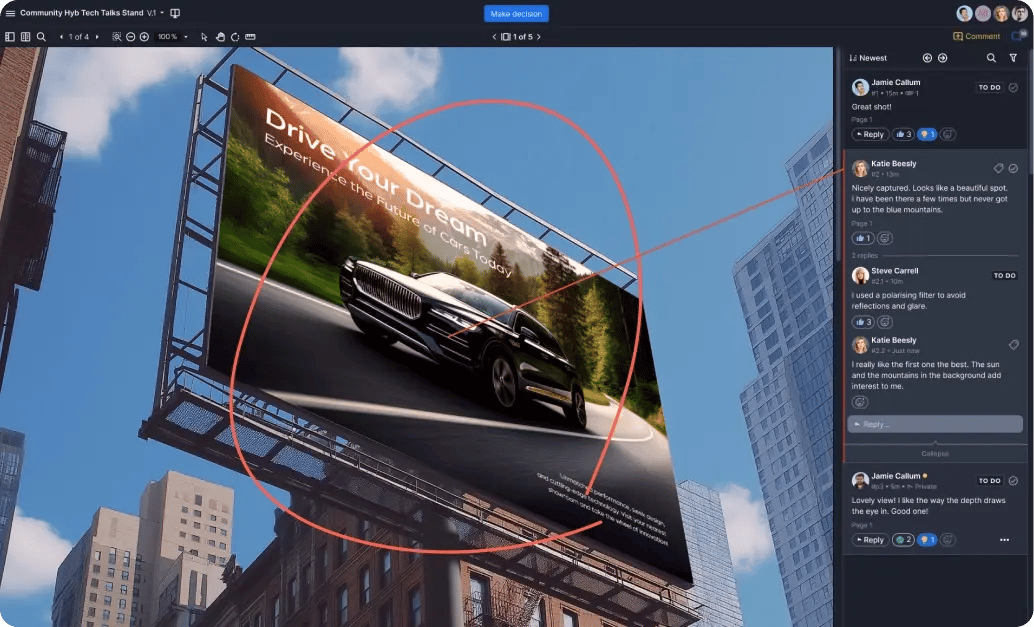
Task: Select the pointer cursor tool
Action: (x=204, y=37)
